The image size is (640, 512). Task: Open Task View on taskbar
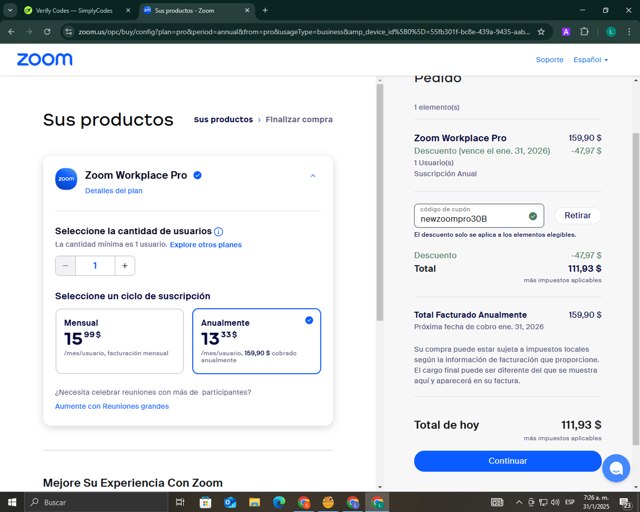click(180, 502)
